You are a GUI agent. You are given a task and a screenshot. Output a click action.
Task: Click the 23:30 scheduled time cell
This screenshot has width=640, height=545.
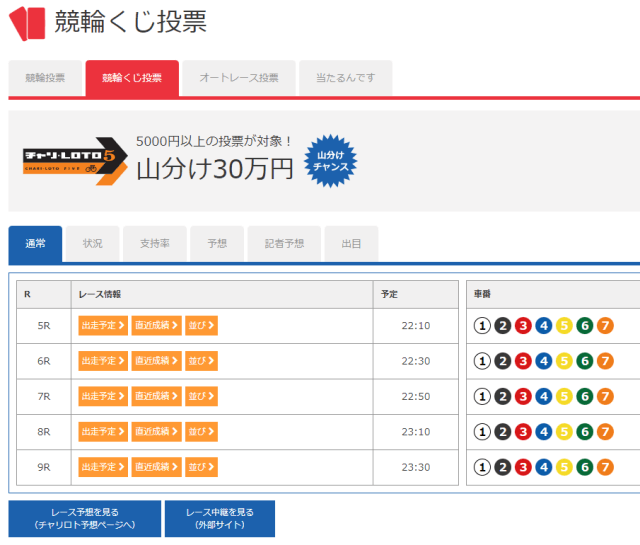(416, 467)
